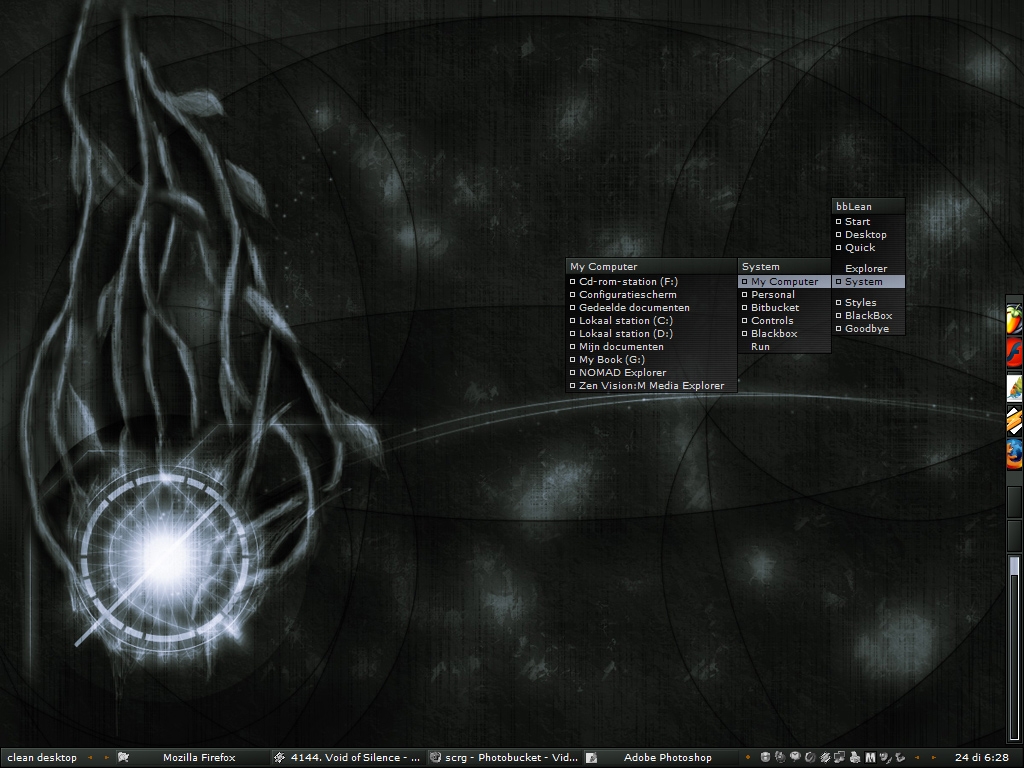Expand the BlackBox submenu in bbLean menu
The width and height of the screenshot is (1024, 768).
[x=869, y=315]
